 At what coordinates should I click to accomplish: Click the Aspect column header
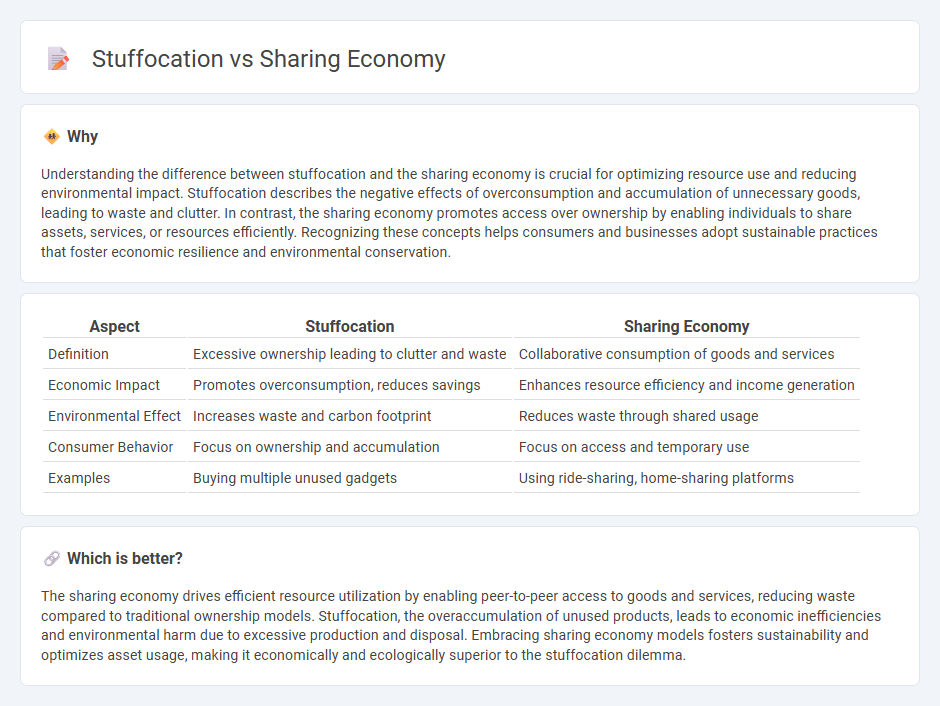115,326
